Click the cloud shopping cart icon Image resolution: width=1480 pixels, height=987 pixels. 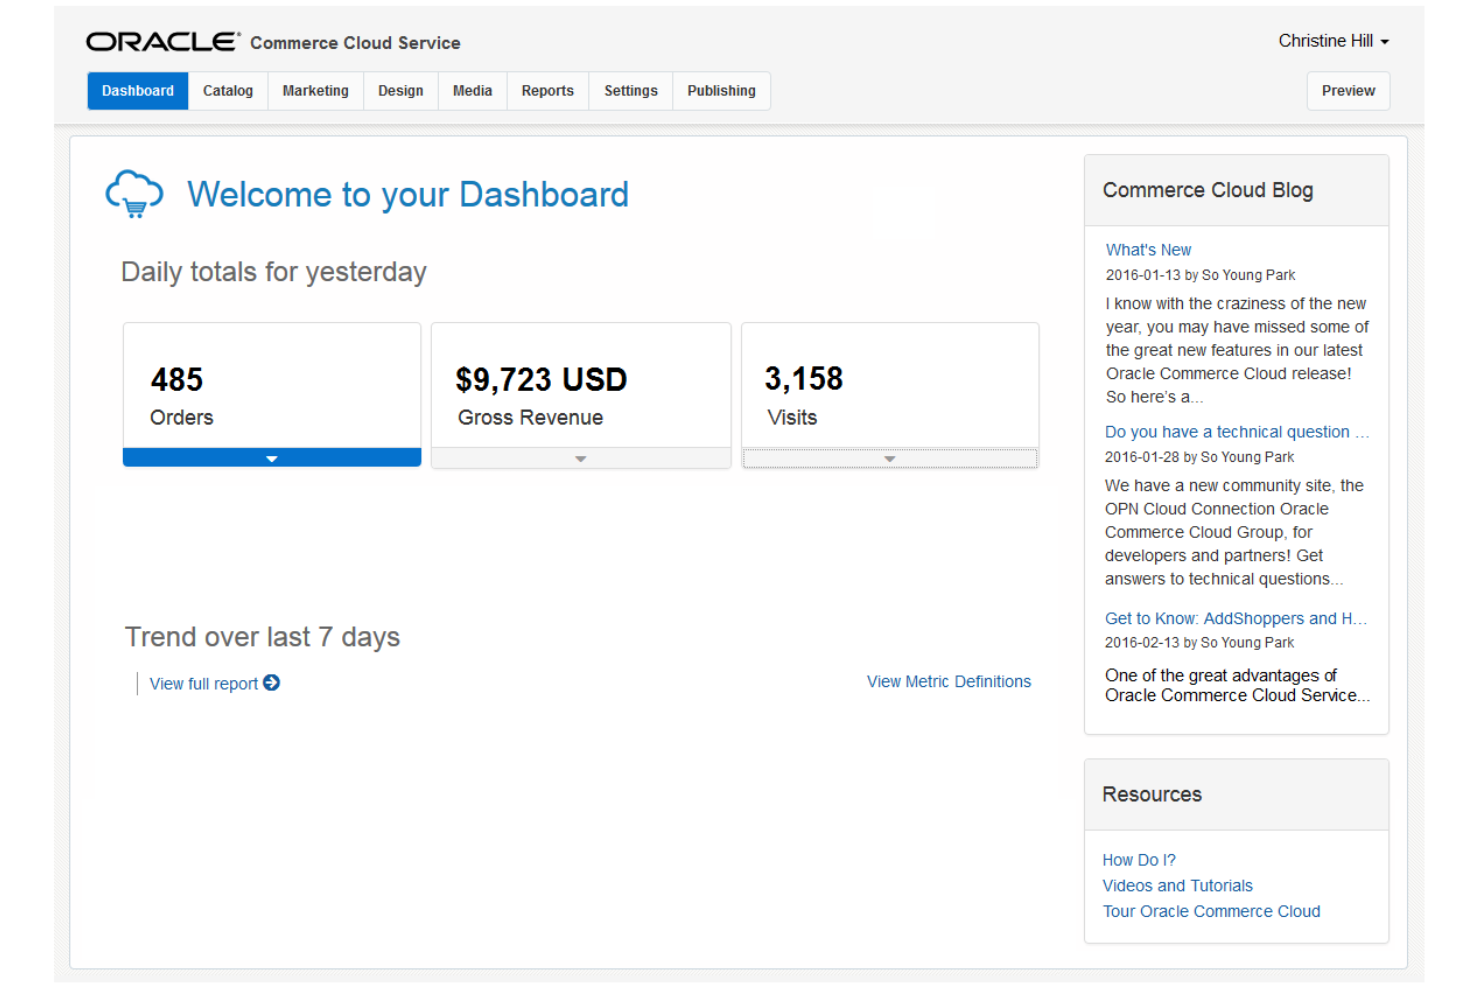135,194
